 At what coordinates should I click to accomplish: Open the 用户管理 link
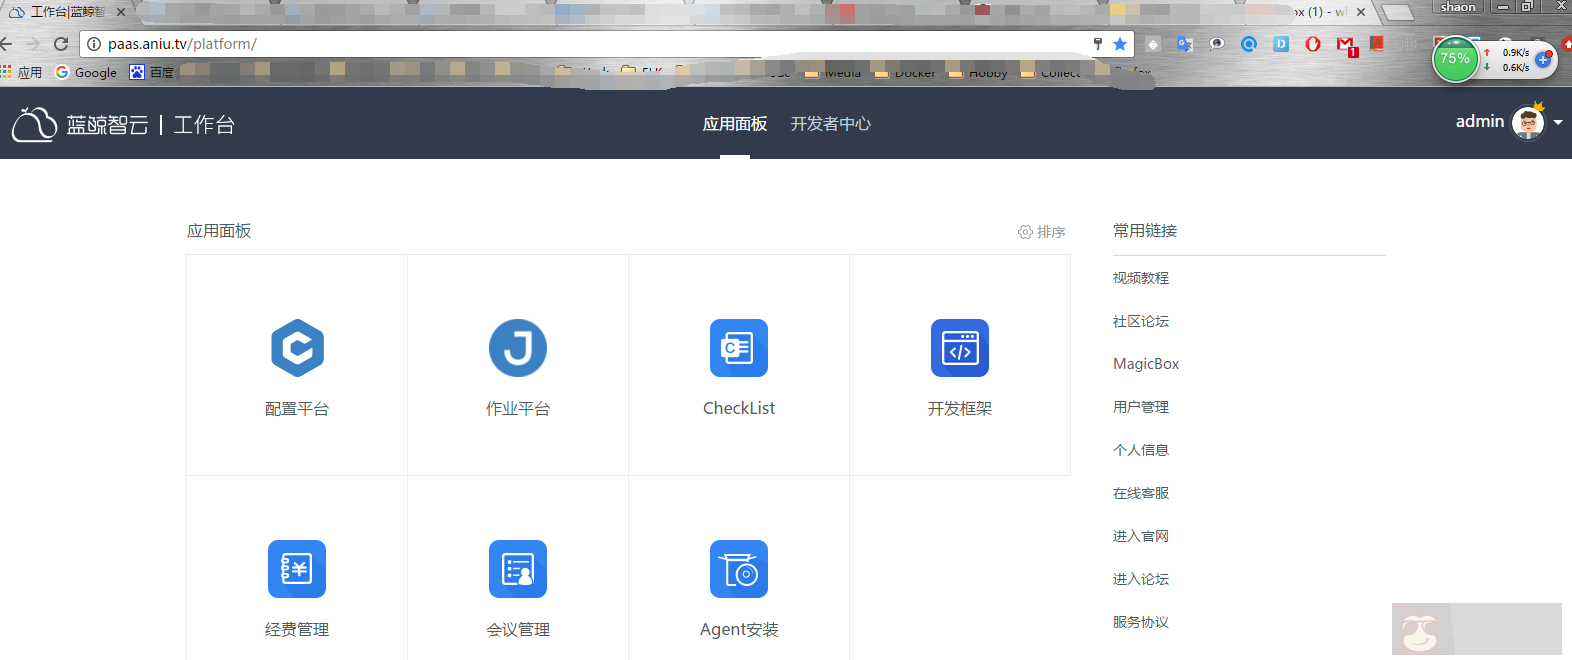click(x=1141, y=407)
